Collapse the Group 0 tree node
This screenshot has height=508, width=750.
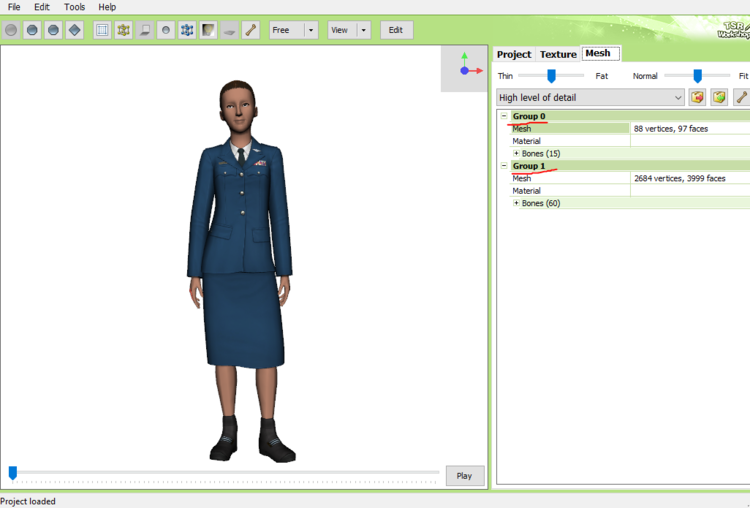coord(504,116)
